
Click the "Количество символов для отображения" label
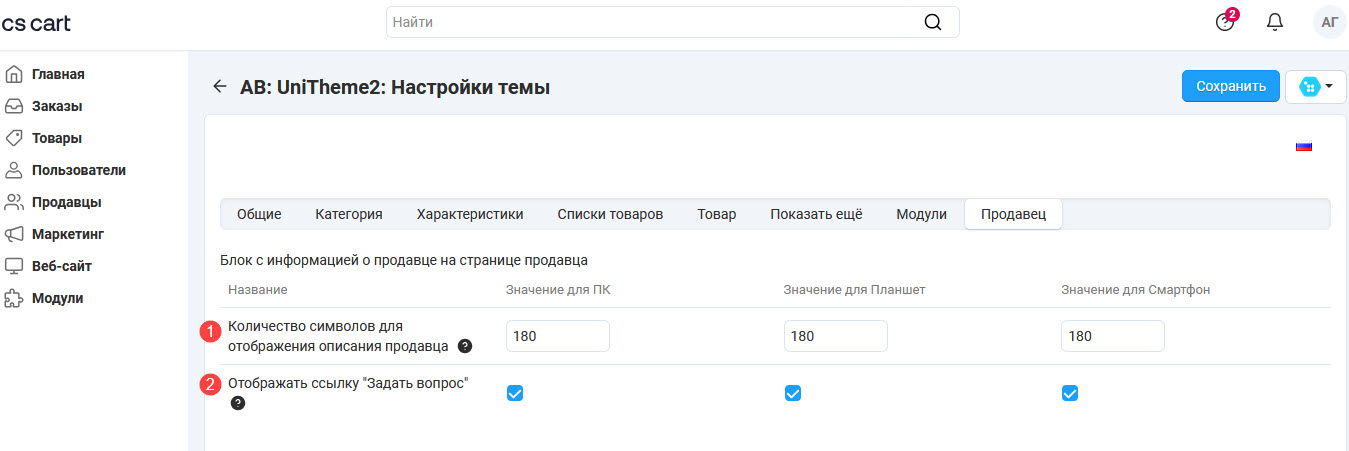(339, 336)
